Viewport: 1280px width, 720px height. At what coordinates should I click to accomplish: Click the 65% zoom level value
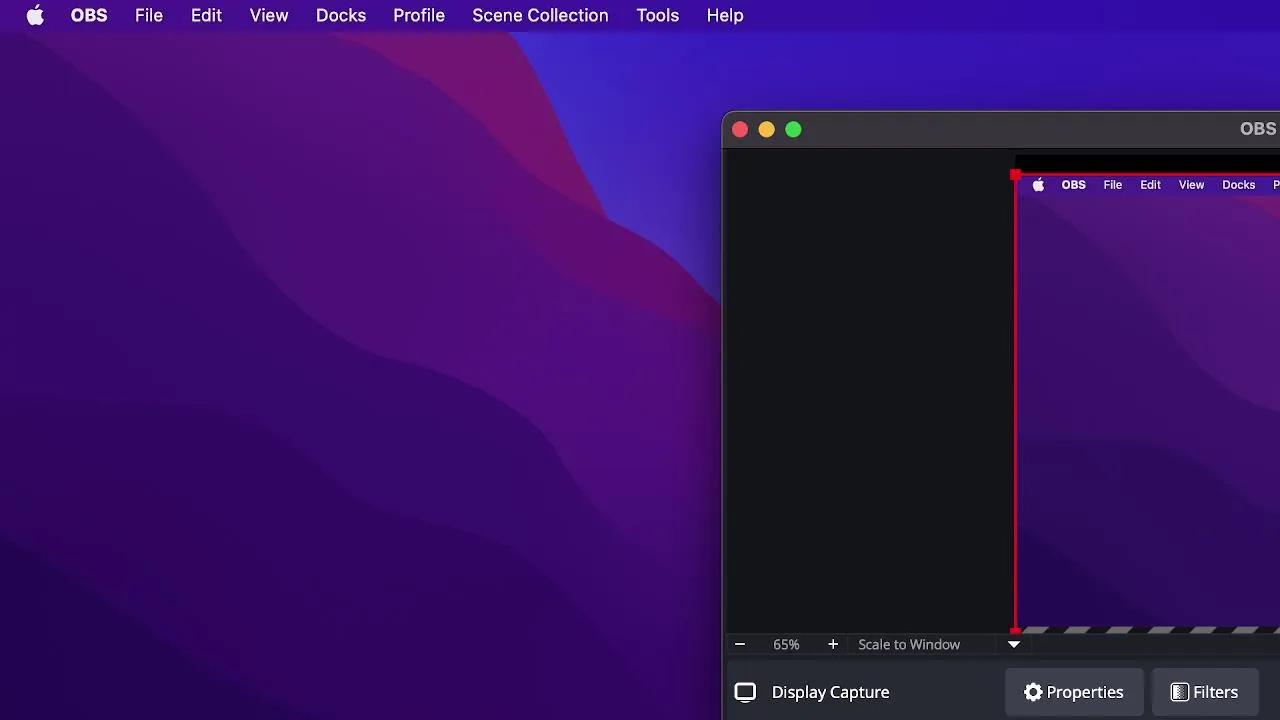point(786,644)
